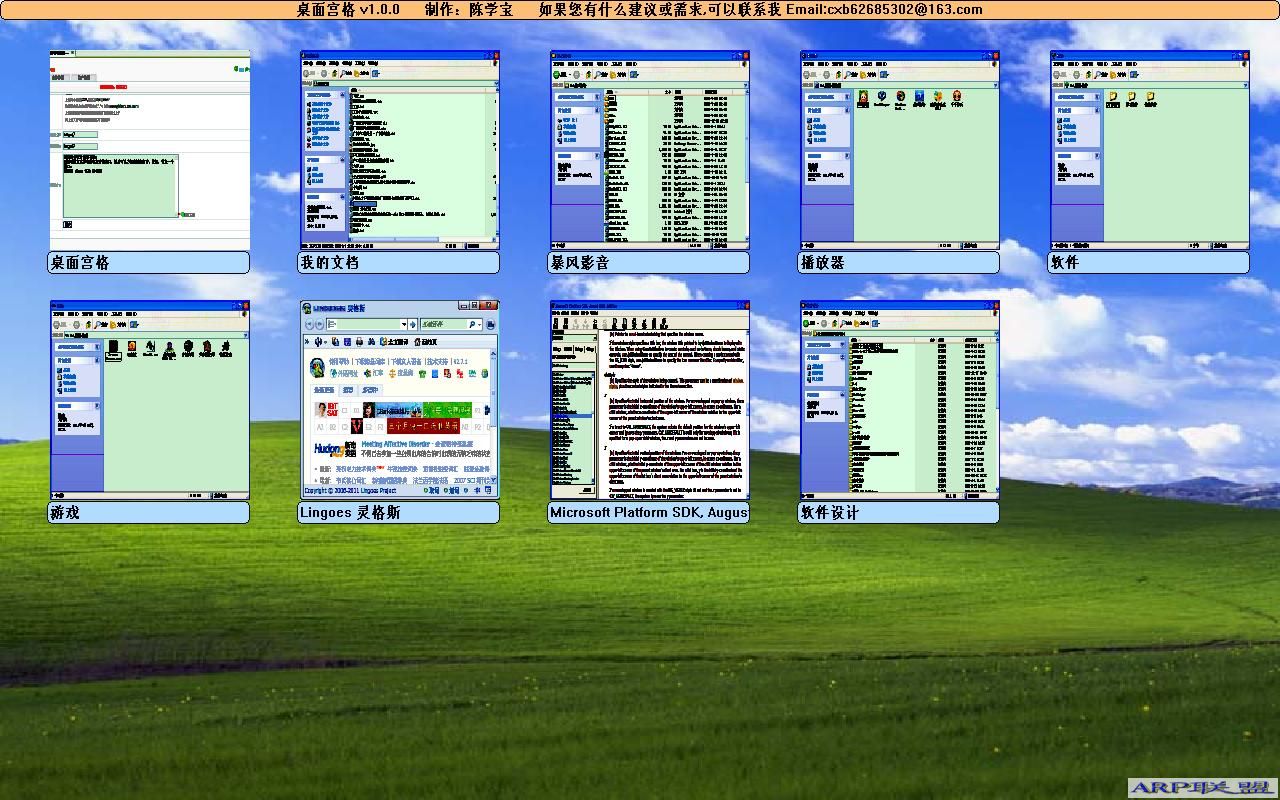Image resolution: width=1280 pixels, height=800 pixels.
Task: Click the 软件 caption label
Action: pyautogui.click(x=1149, y=262)
